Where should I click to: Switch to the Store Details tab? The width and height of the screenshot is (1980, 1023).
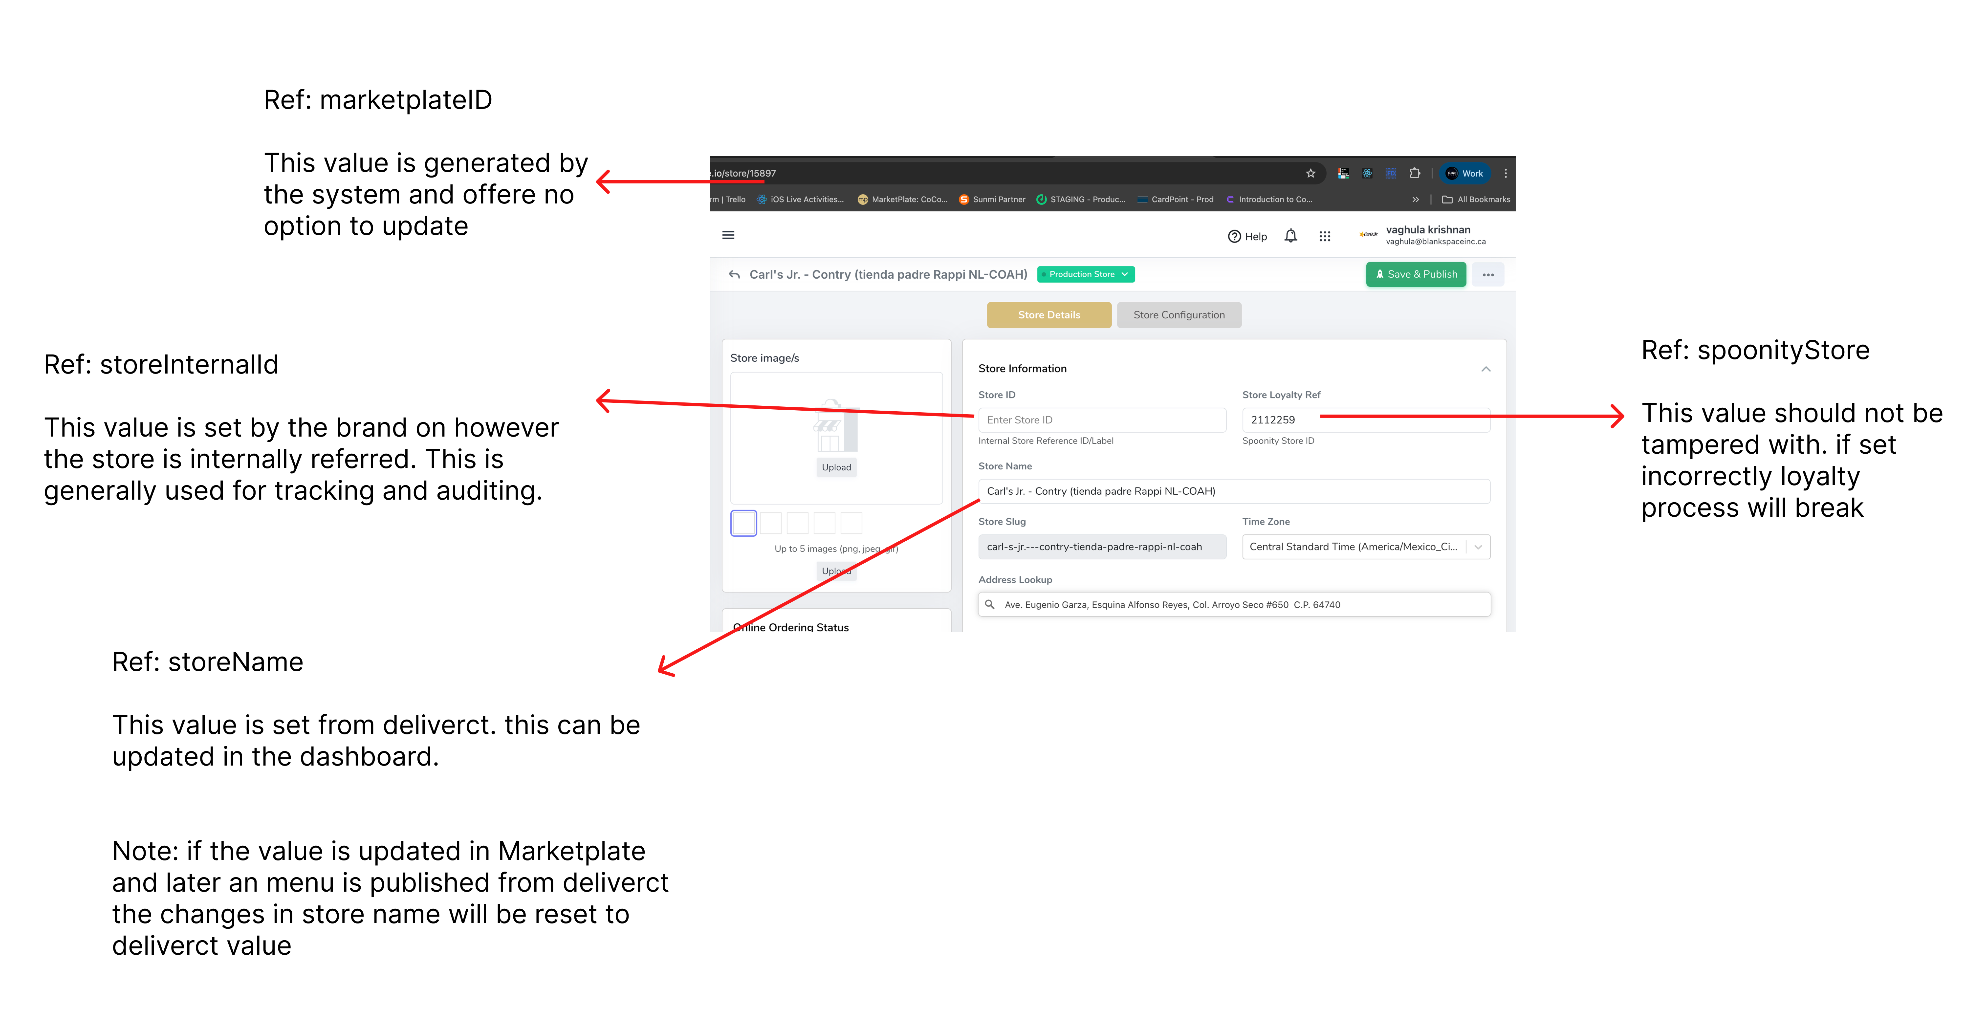pos(1049,315)
